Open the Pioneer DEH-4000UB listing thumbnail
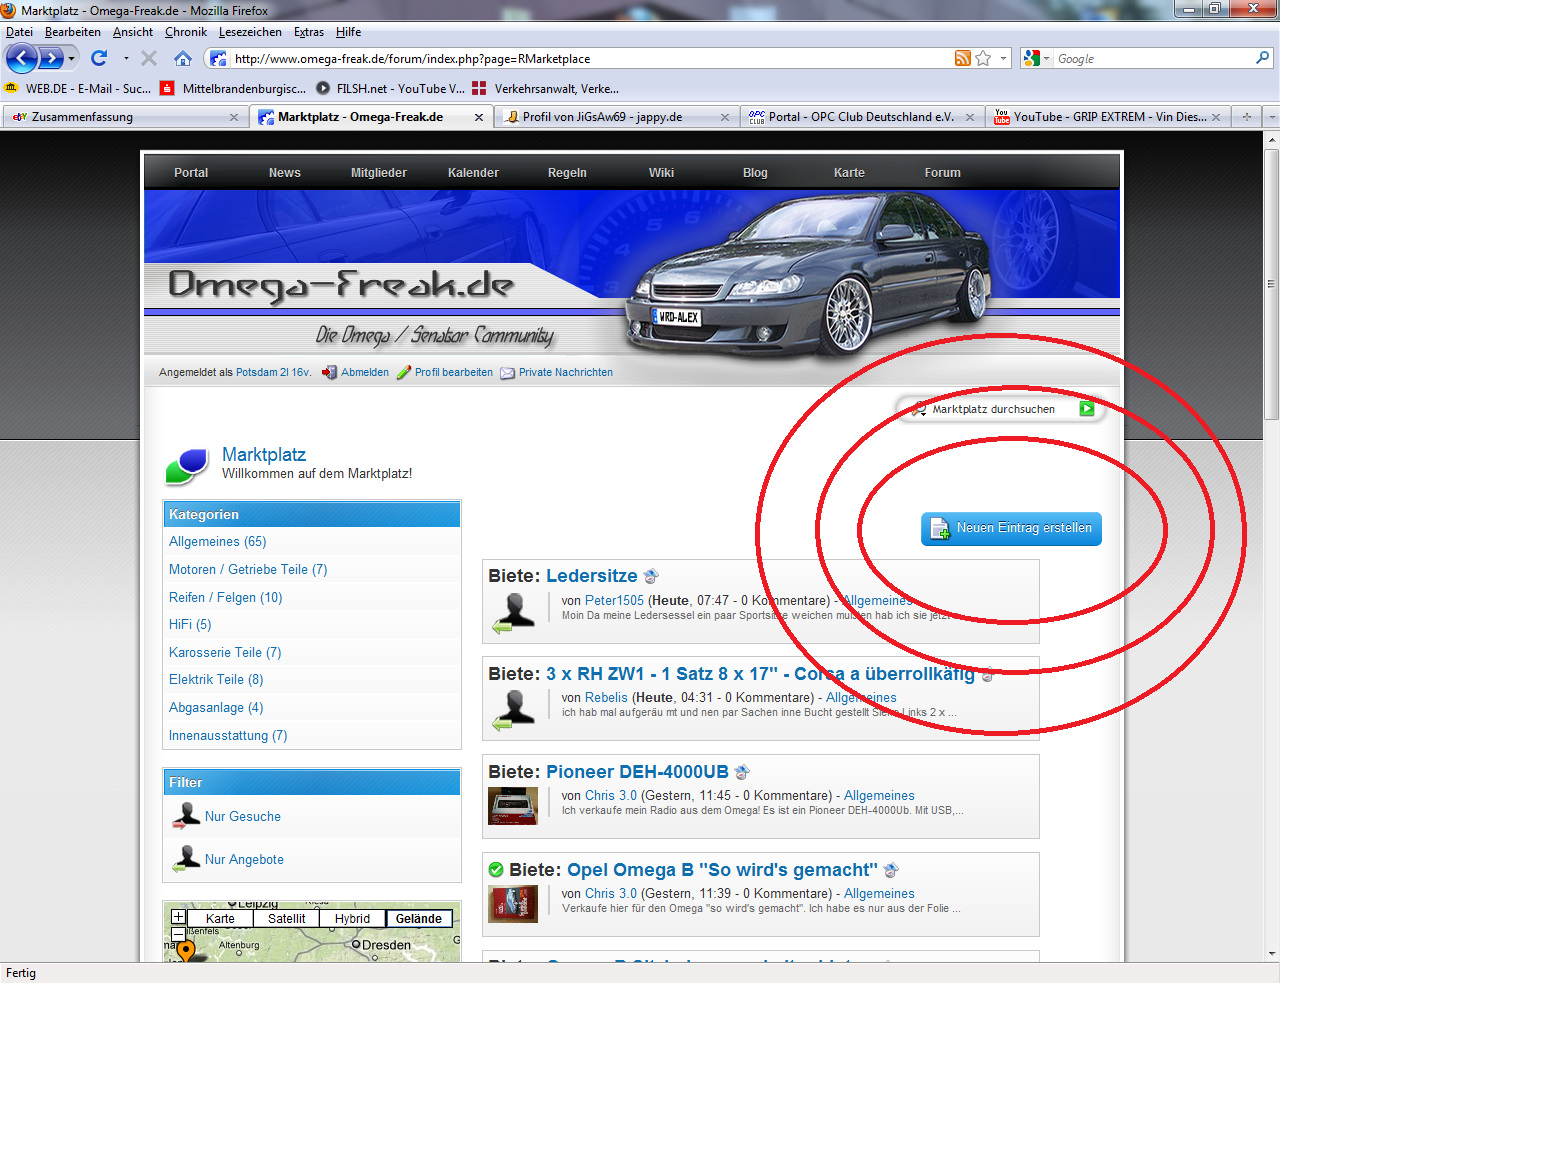The height and width of the screenshot is (1162, 1546). point(513,806)
